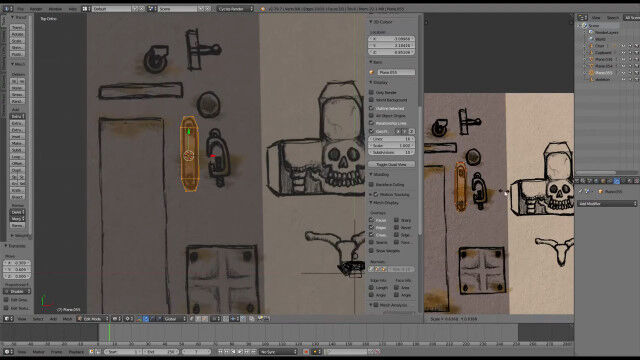Open the 3D view Mesh menu
The width and height of the screenshot is (640, 360).
pos(67,319)
